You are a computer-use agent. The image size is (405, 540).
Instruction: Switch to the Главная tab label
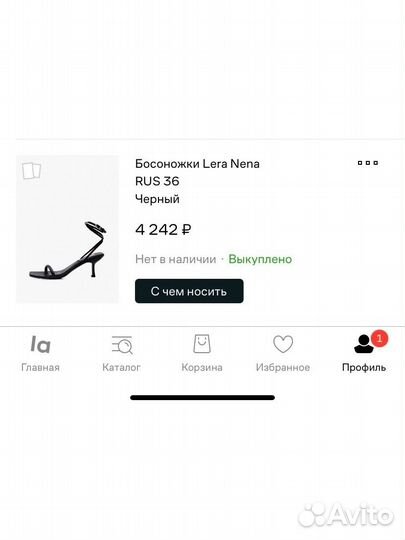click(x=41, y=367)
